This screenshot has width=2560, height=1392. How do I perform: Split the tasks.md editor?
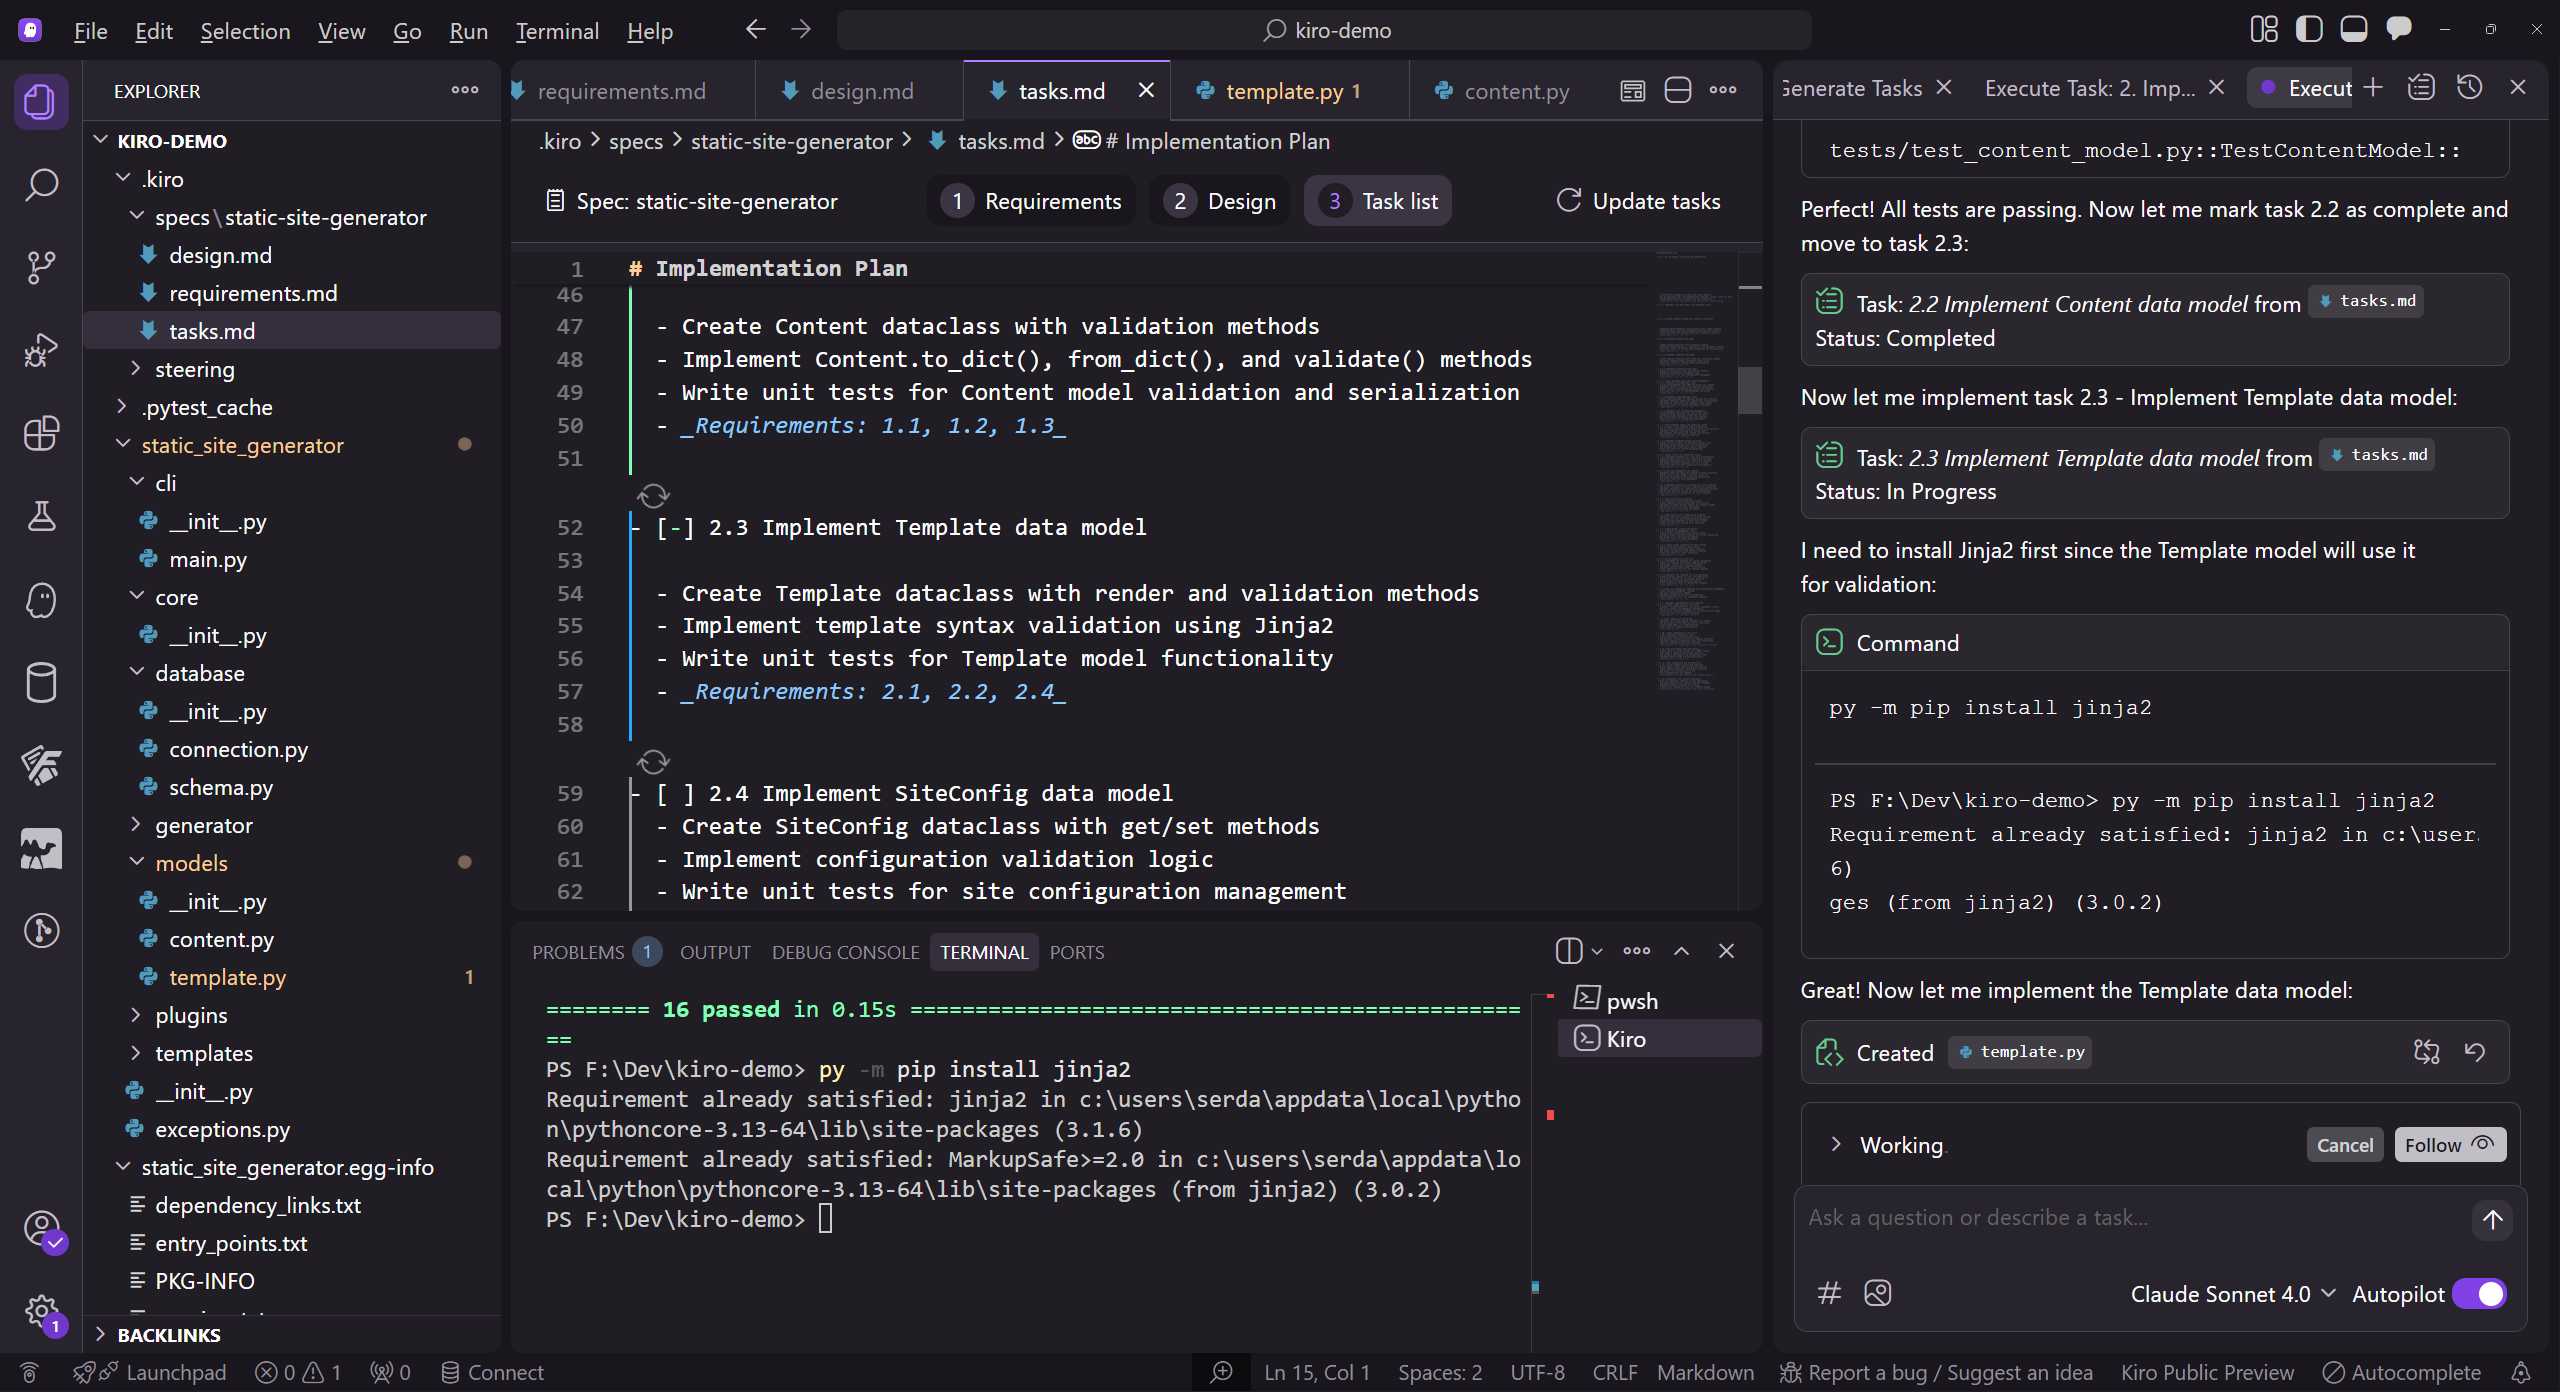pyautogui.click(x=1677, y=90)
